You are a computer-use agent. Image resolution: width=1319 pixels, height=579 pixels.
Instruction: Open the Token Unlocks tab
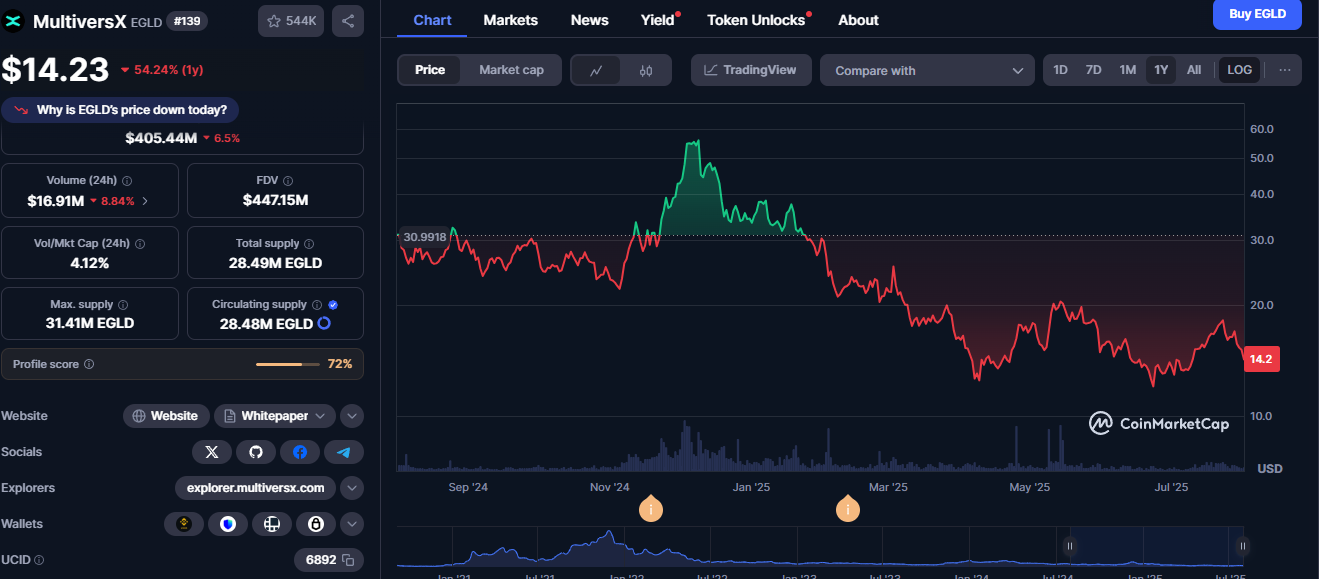756,20
